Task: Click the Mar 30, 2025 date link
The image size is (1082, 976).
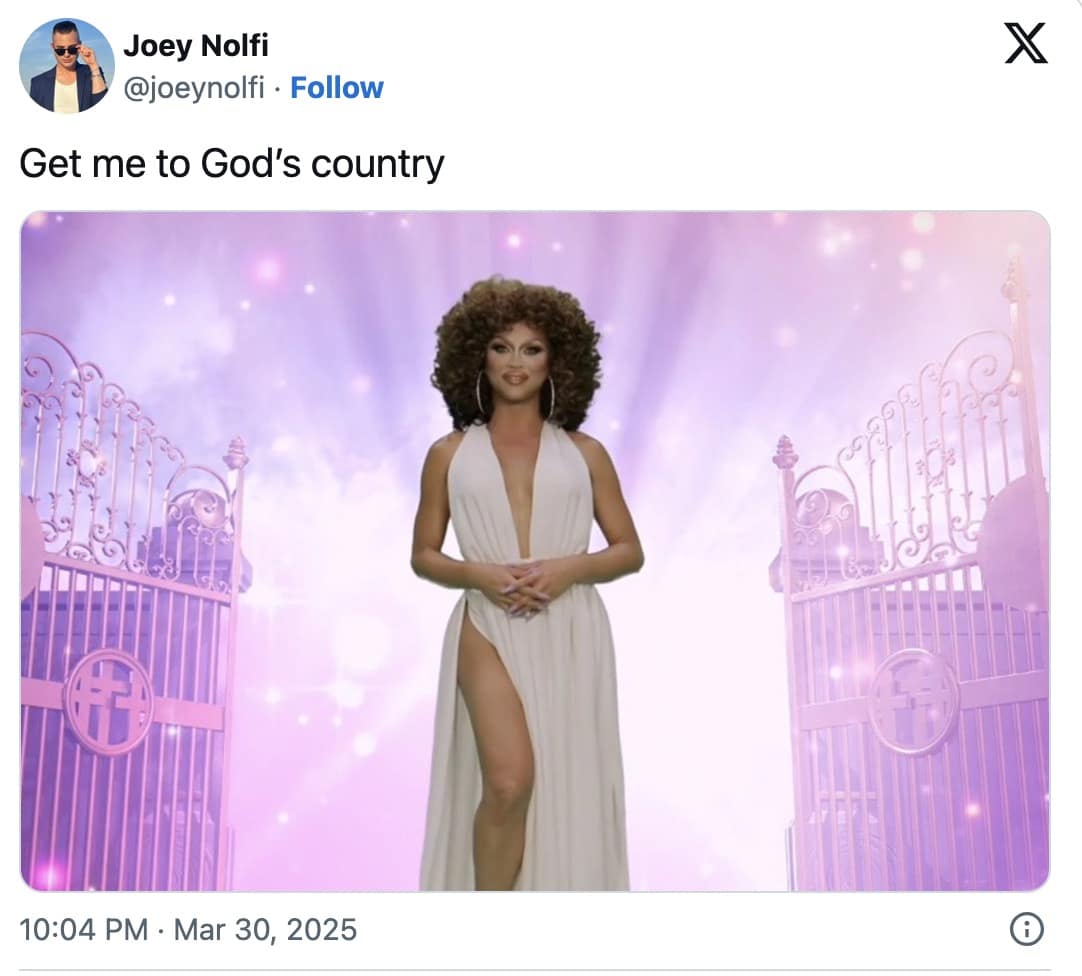Action: [265, 929]
